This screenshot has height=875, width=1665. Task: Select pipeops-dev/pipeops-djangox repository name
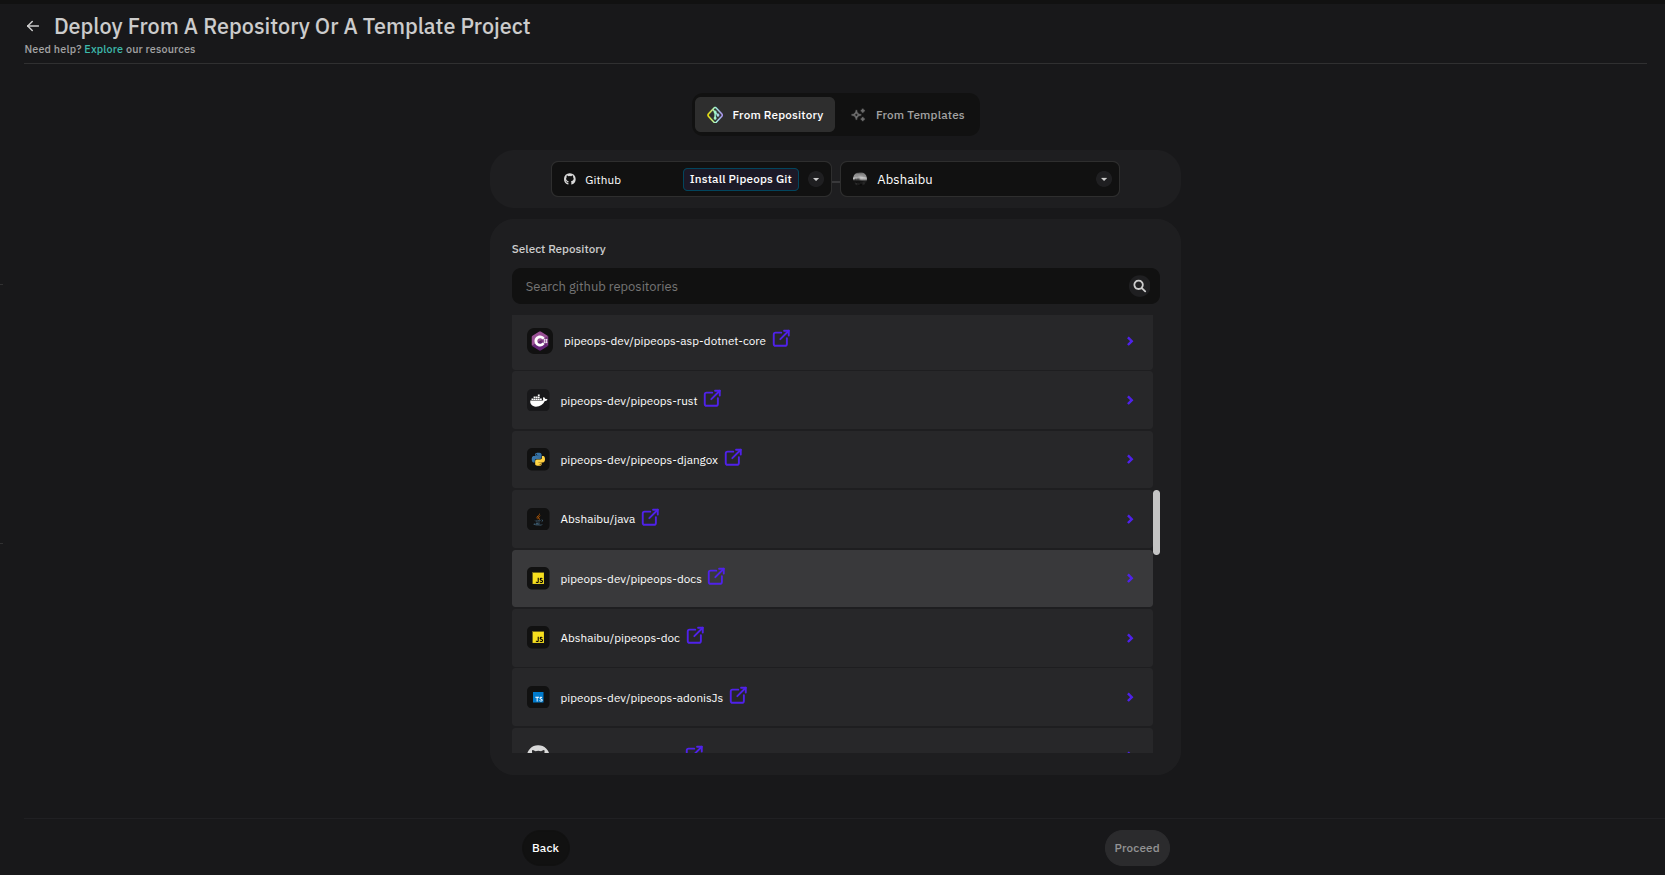[x=639, y=460]
